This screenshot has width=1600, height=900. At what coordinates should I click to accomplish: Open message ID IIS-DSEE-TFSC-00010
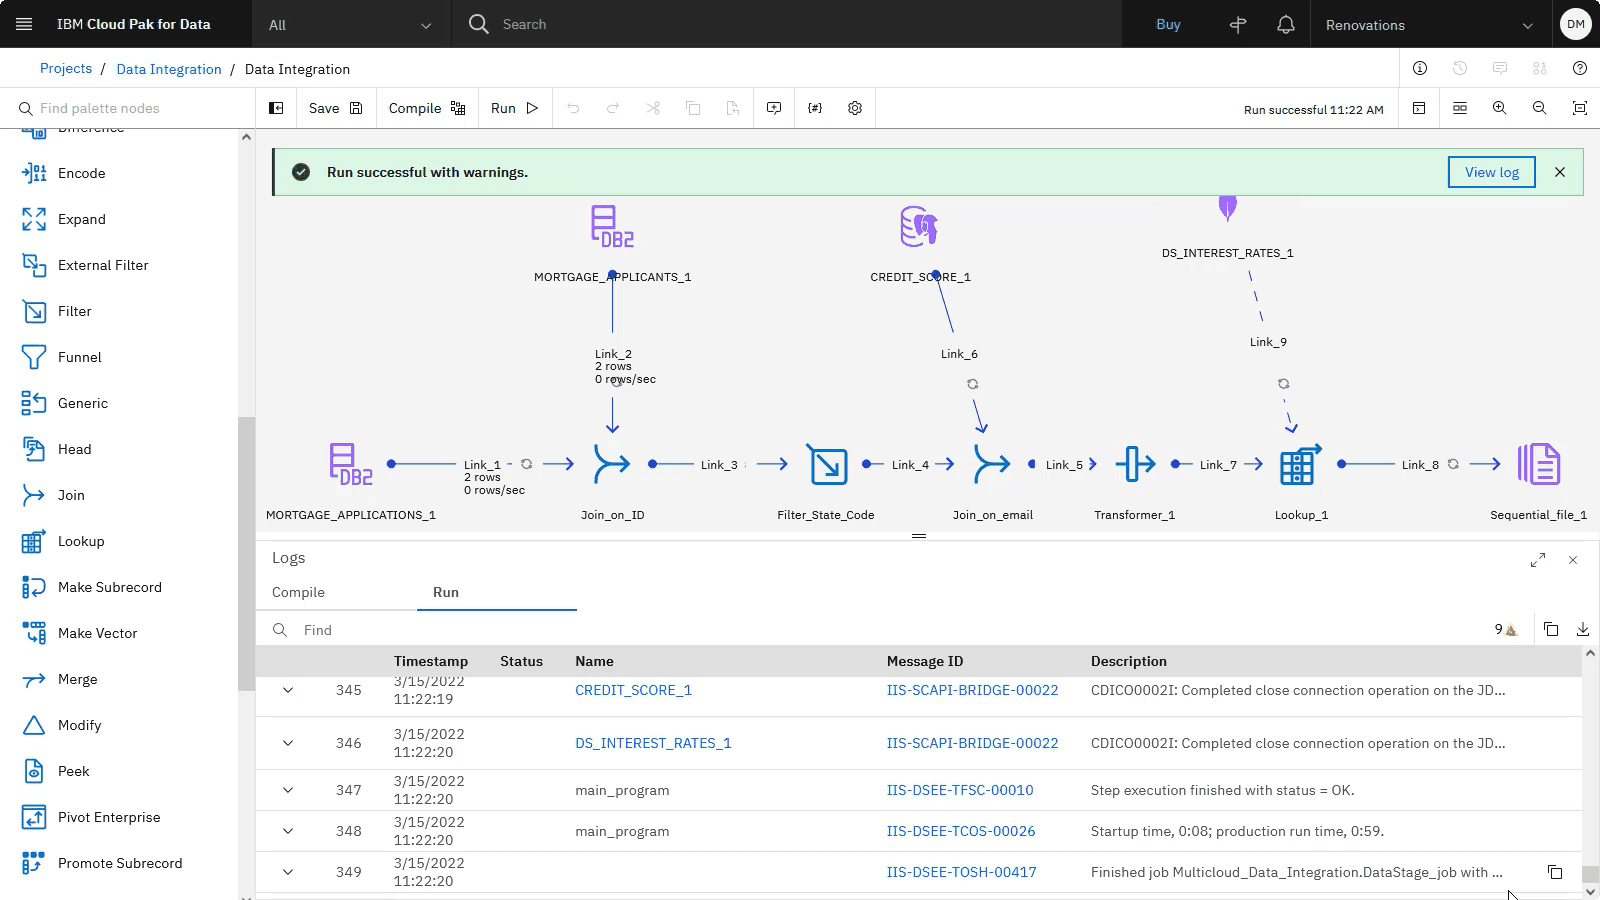tap(960, 790)
